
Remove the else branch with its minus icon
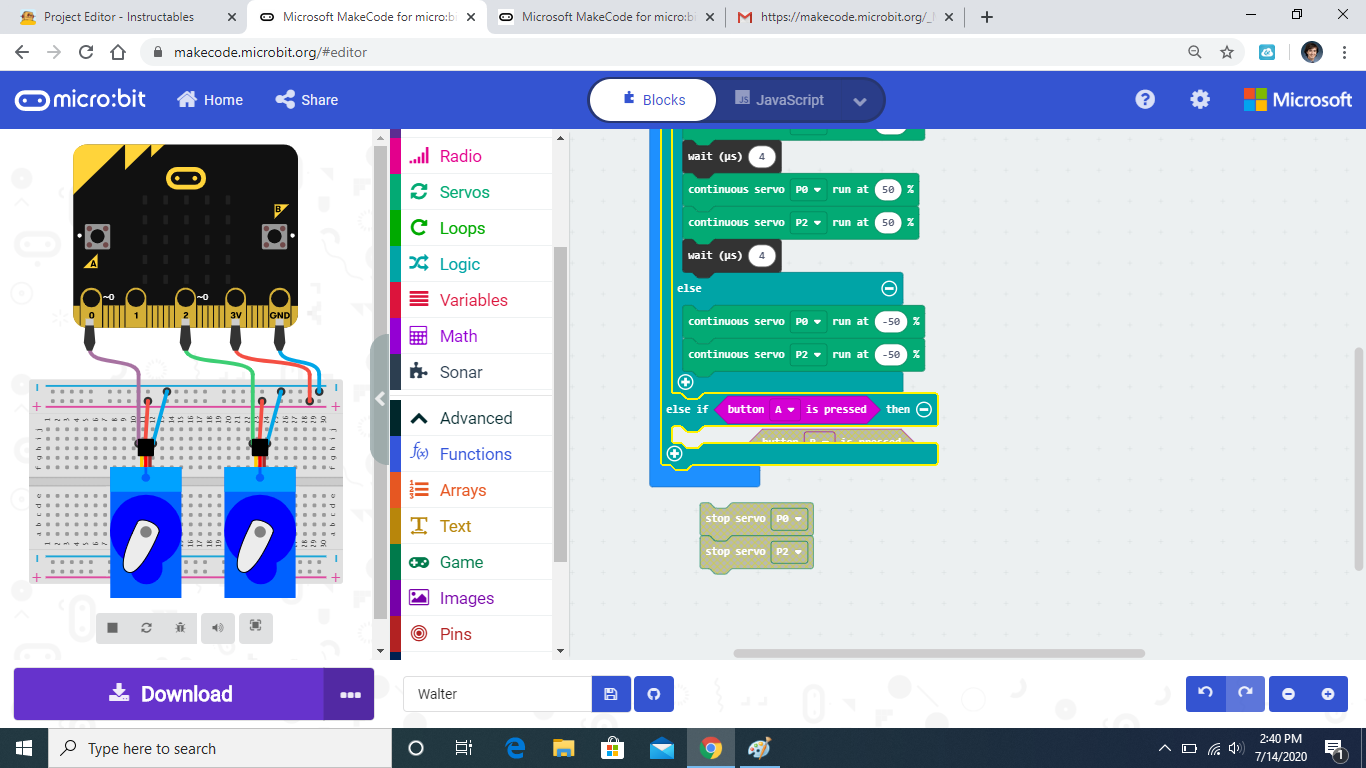point(888,288)
